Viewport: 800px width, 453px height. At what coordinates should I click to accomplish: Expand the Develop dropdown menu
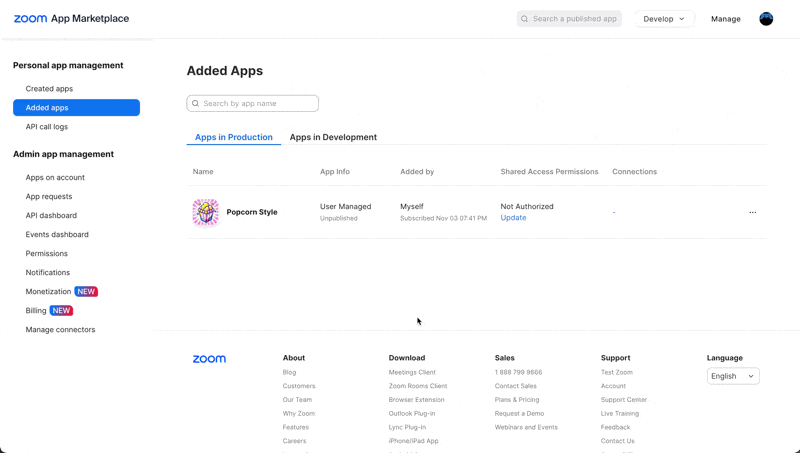tap(664, 19)
